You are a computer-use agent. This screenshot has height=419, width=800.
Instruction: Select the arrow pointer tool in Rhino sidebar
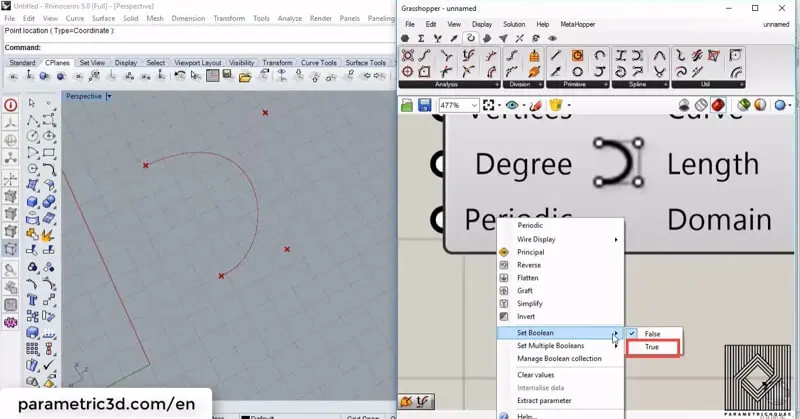31,103
